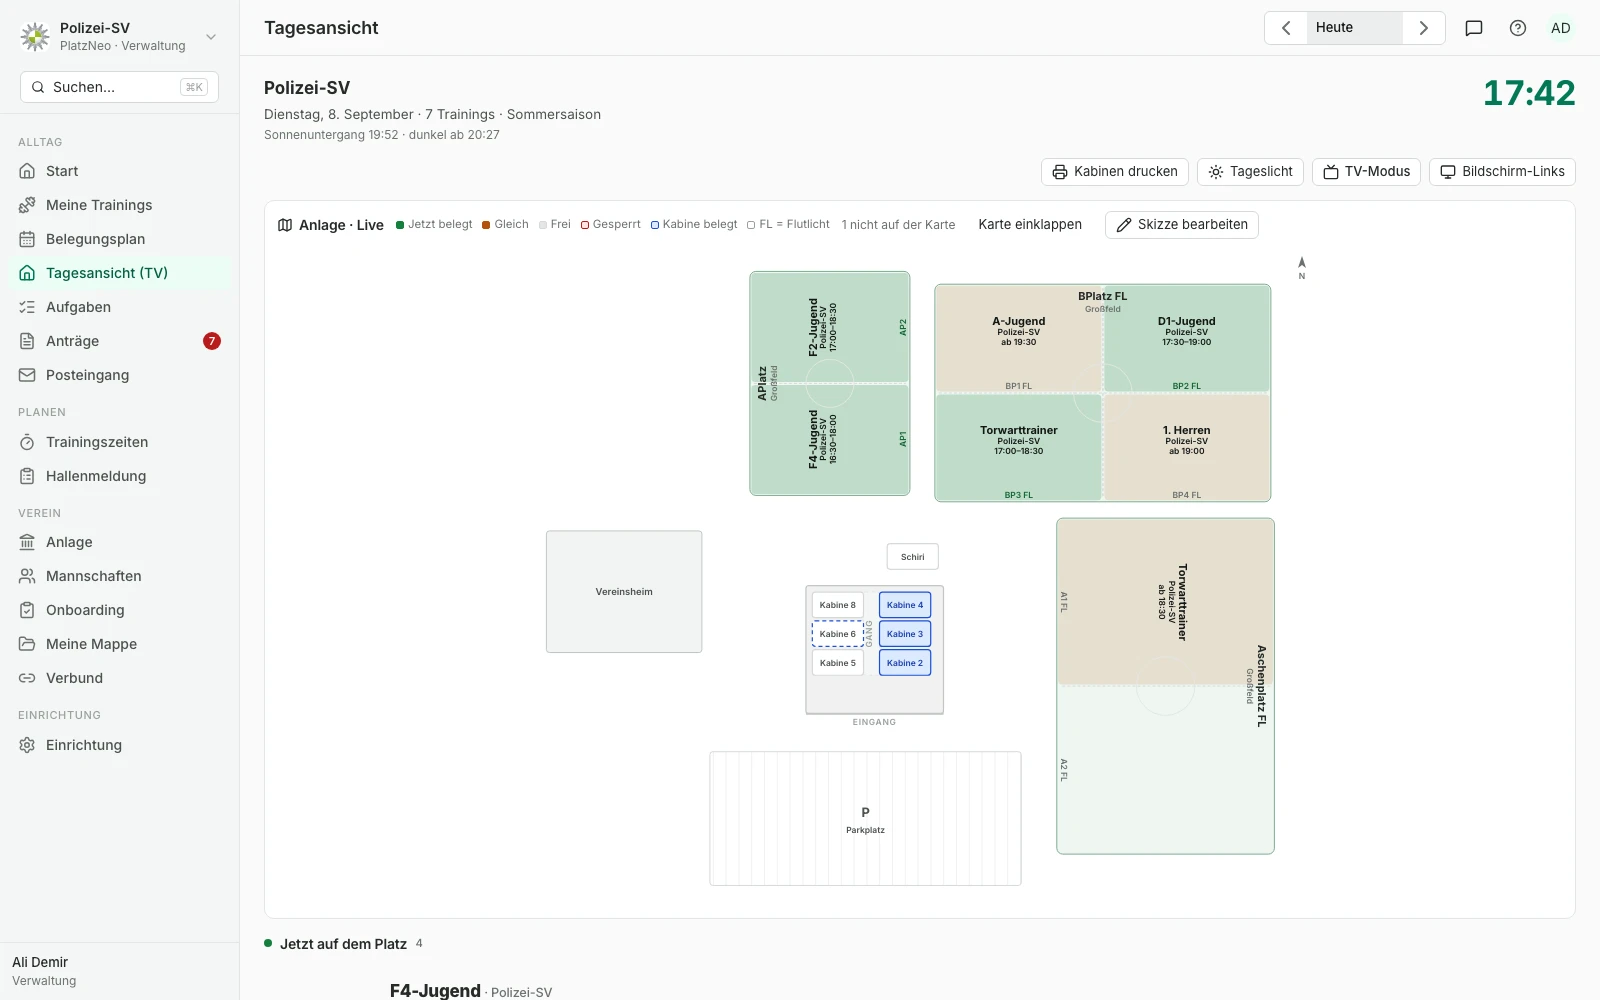
Task: Open Onboarding in sidebar
Action: [120, 610]
